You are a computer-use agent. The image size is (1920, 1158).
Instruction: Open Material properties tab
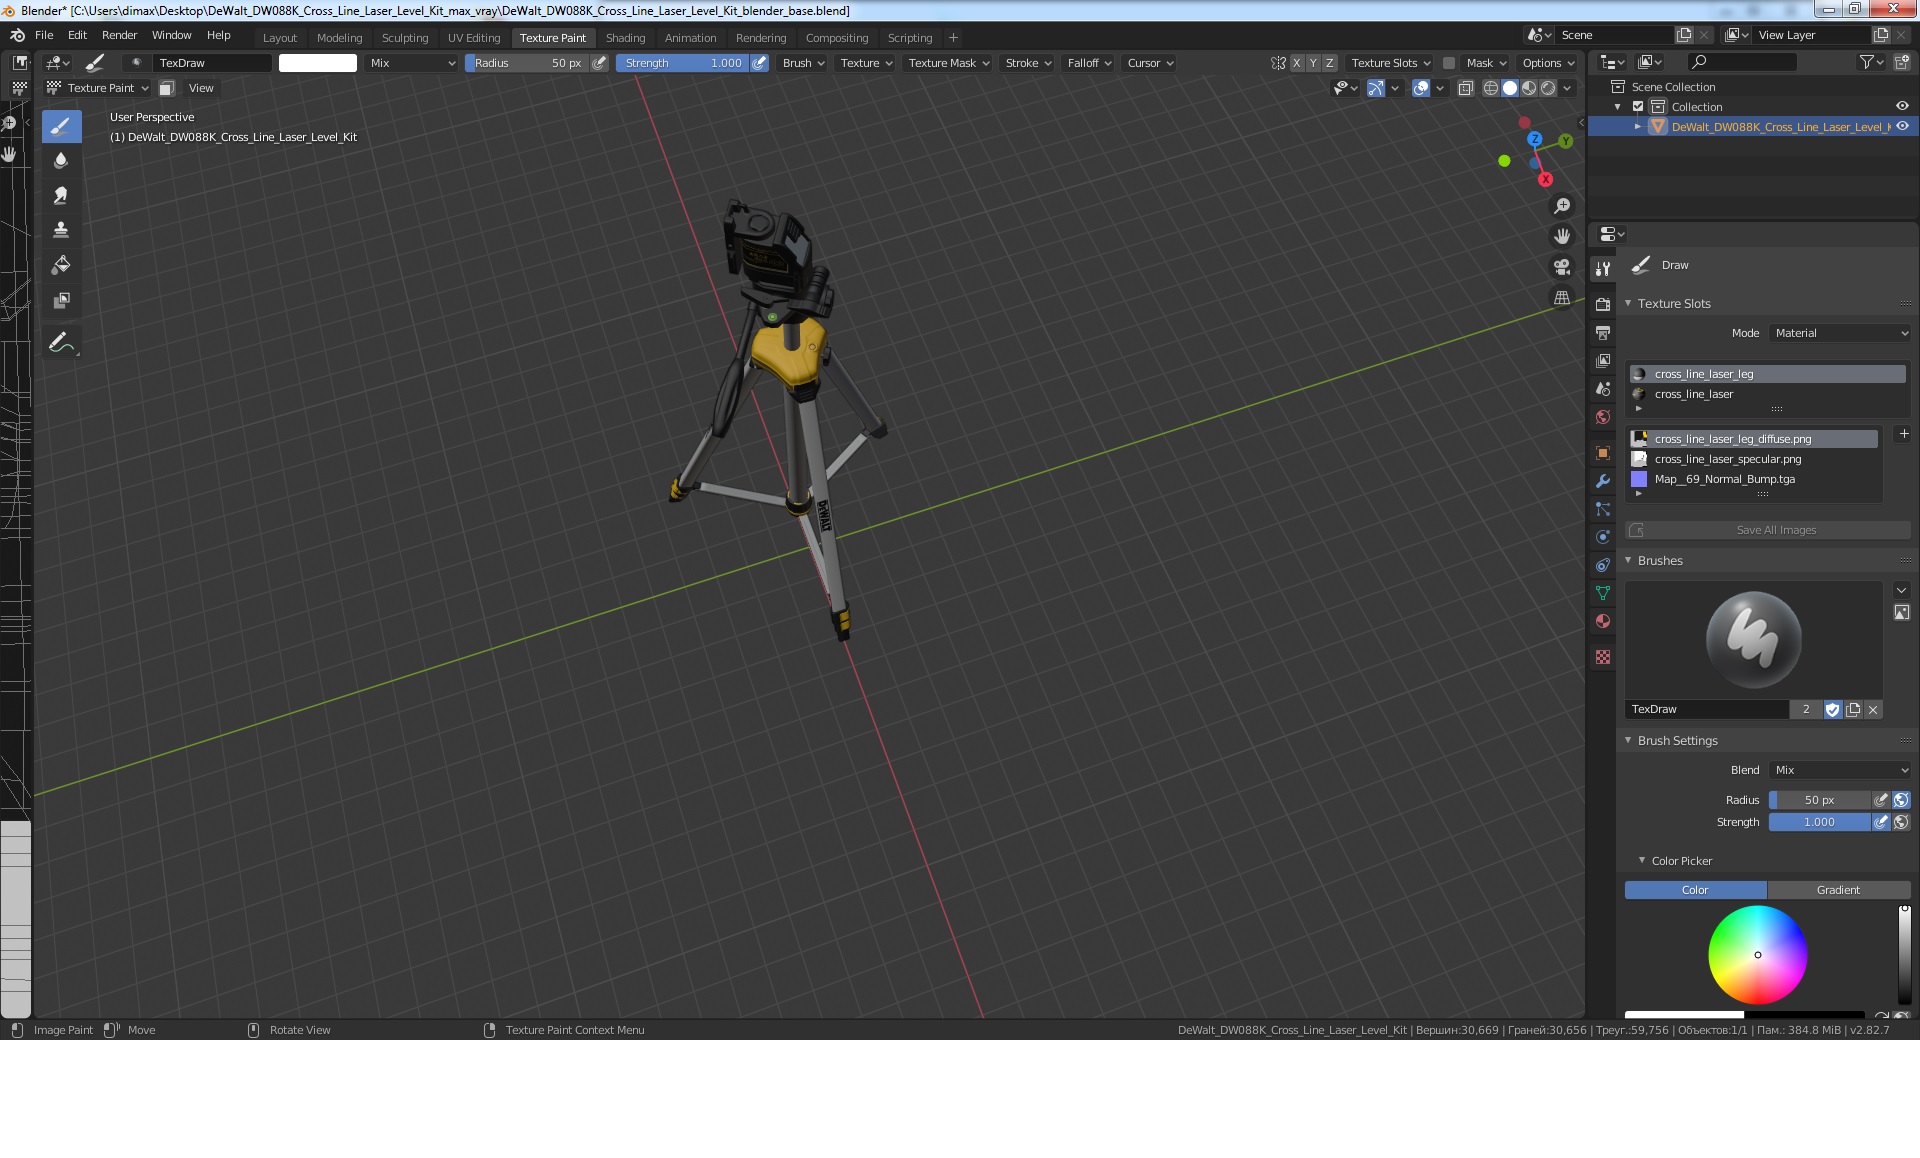coord(1603,621)
